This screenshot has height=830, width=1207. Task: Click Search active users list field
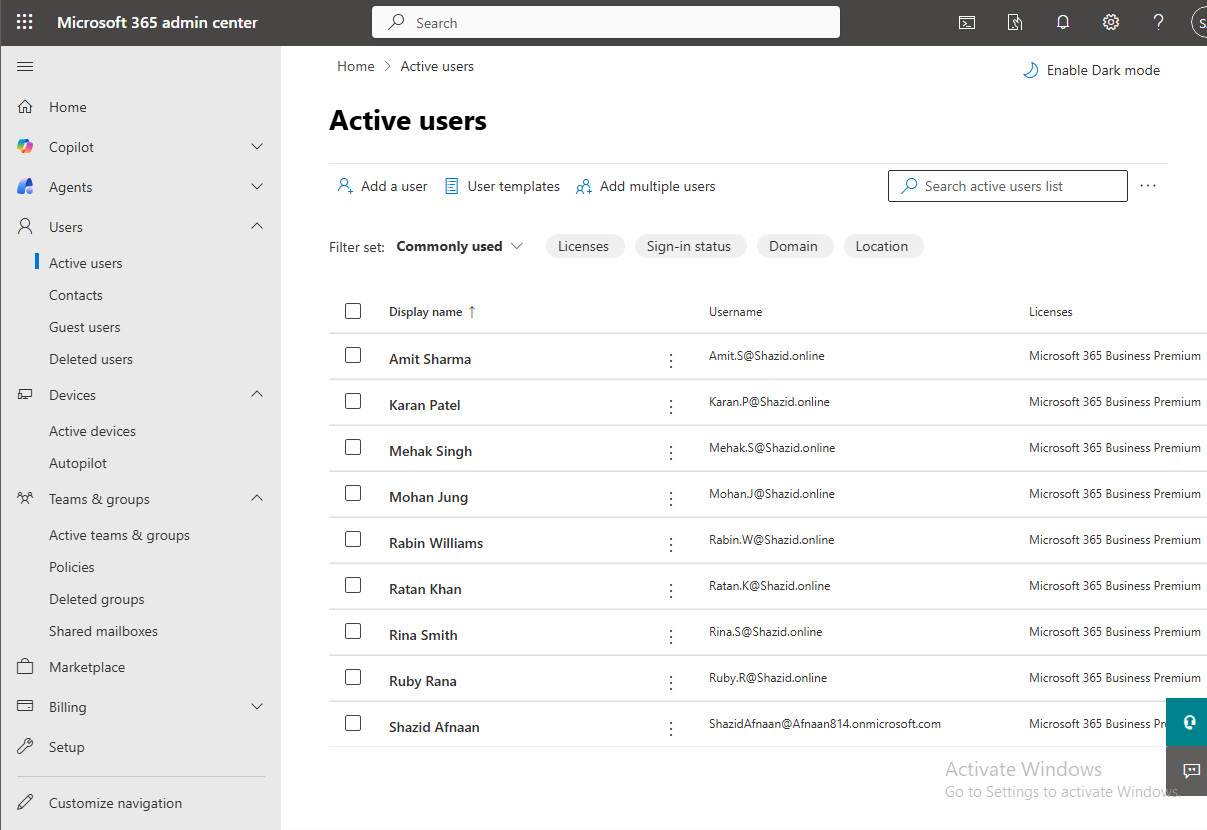coord(1008,186)
